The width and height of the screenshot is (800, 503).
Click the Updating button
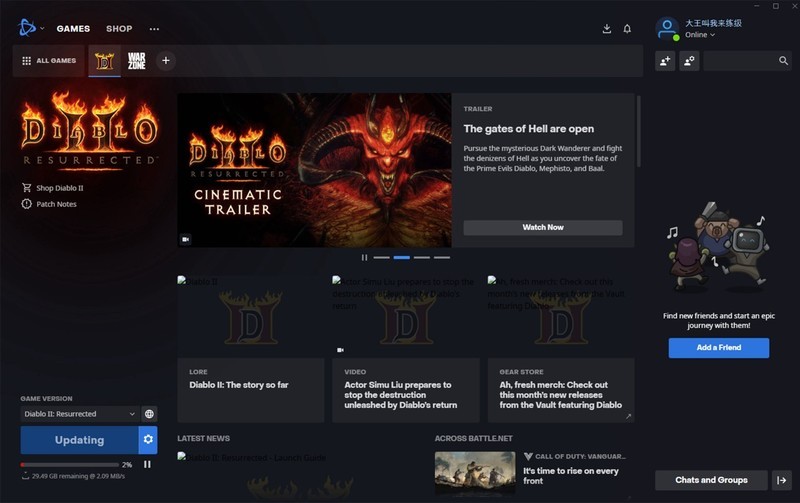pos(79,440)
